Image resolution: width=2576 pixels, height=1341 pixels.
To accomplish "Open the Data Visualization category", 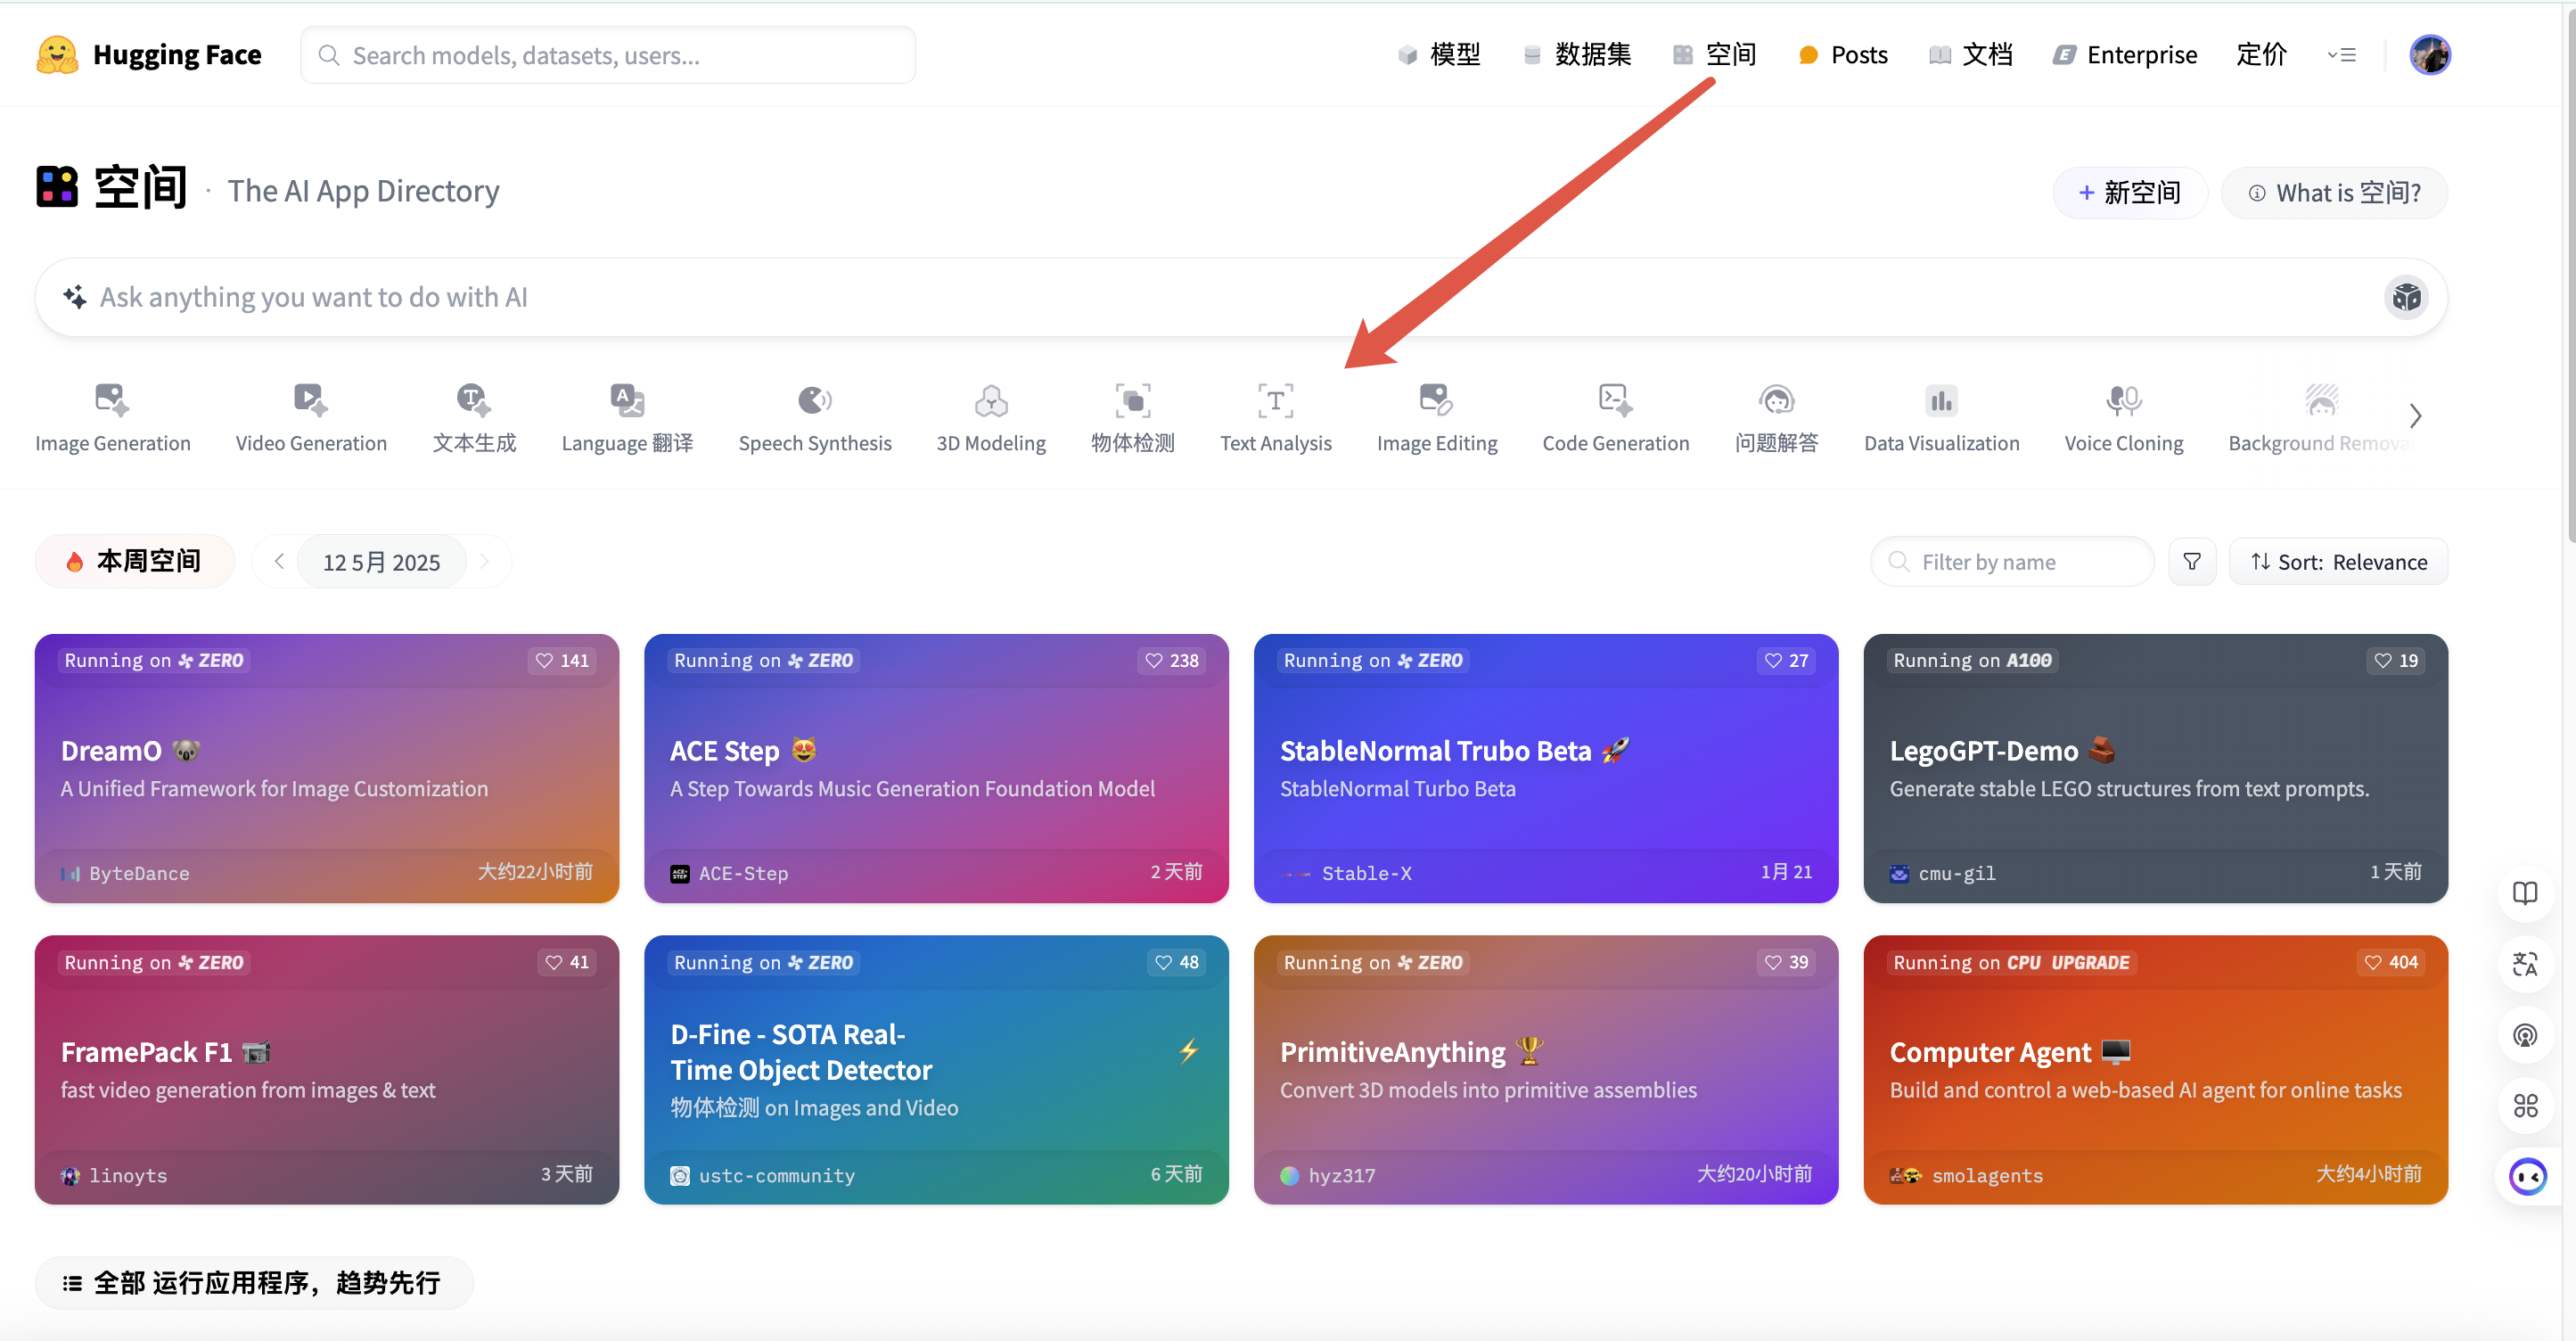I will pos(1942,418).
